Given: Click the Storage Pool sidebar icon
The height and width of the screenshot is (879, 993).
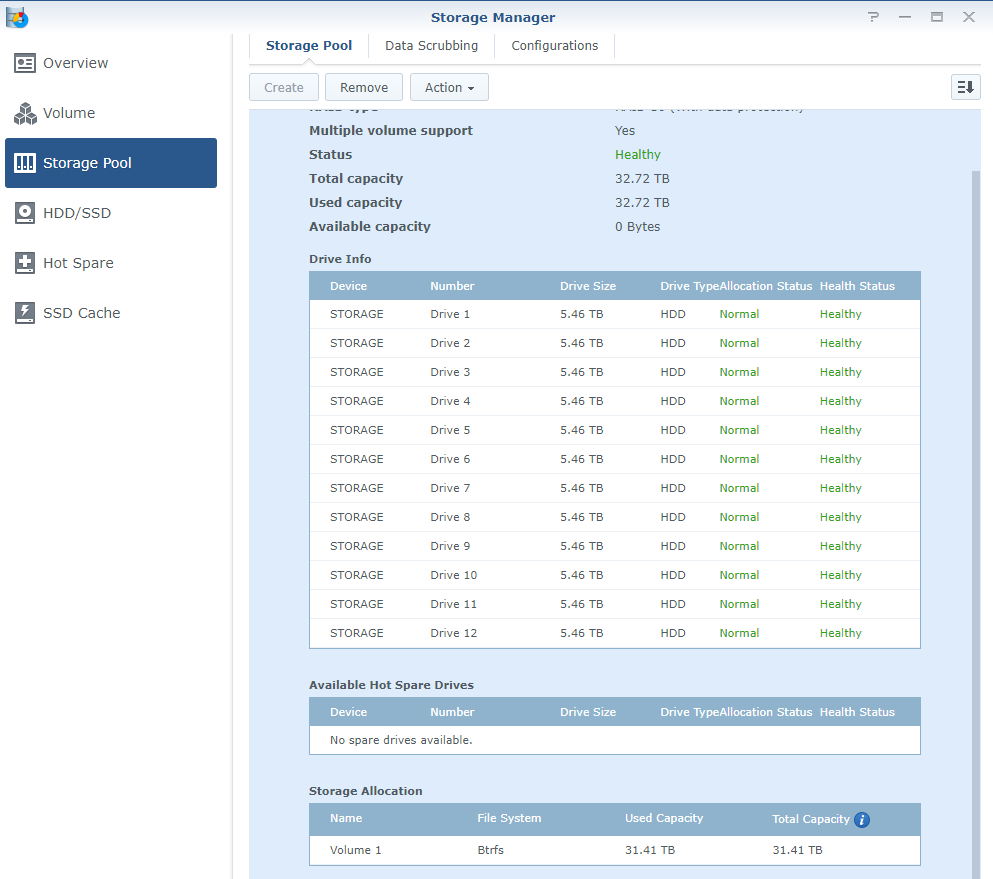Looking at the screenshot, I should point(25,163).
